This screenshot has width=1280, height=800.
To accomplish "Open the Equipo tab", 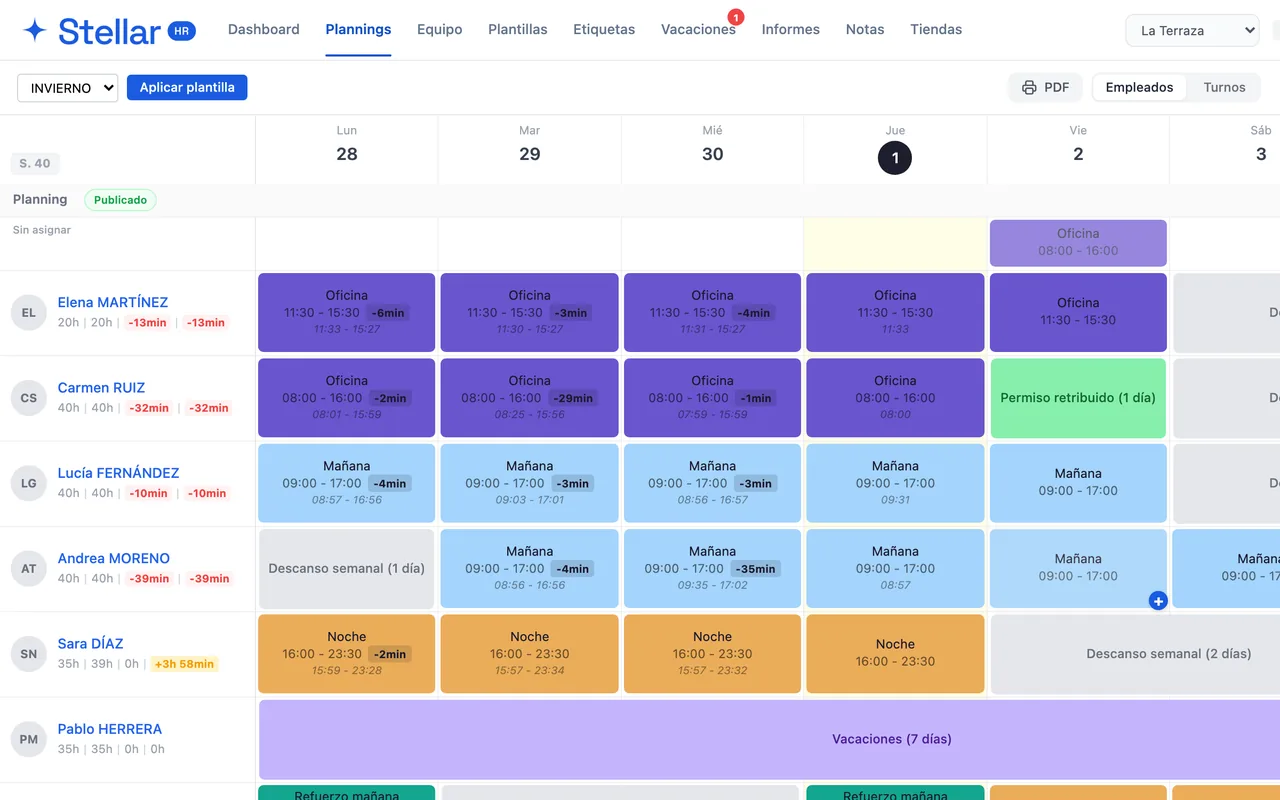I will pyautogui.click(x=440, y=30).
